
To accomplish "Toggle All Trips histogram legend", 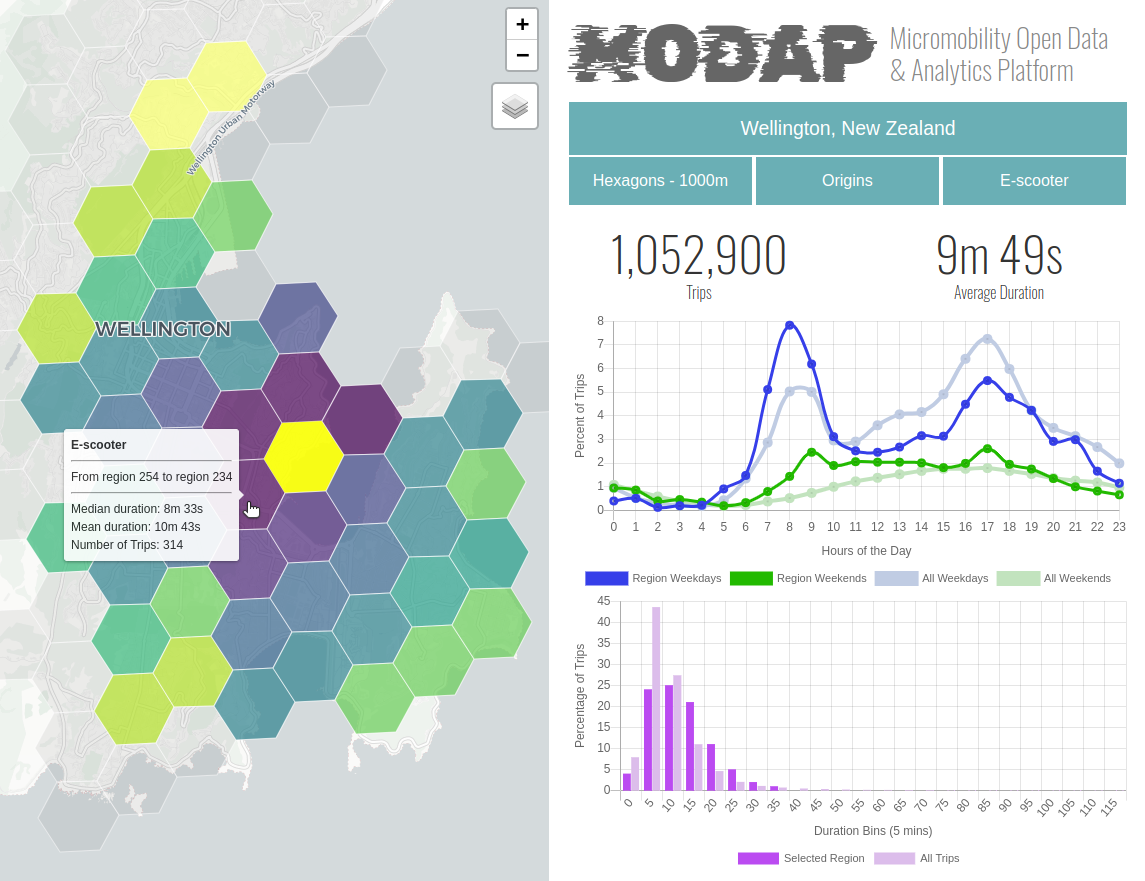I will click(916, 858).
